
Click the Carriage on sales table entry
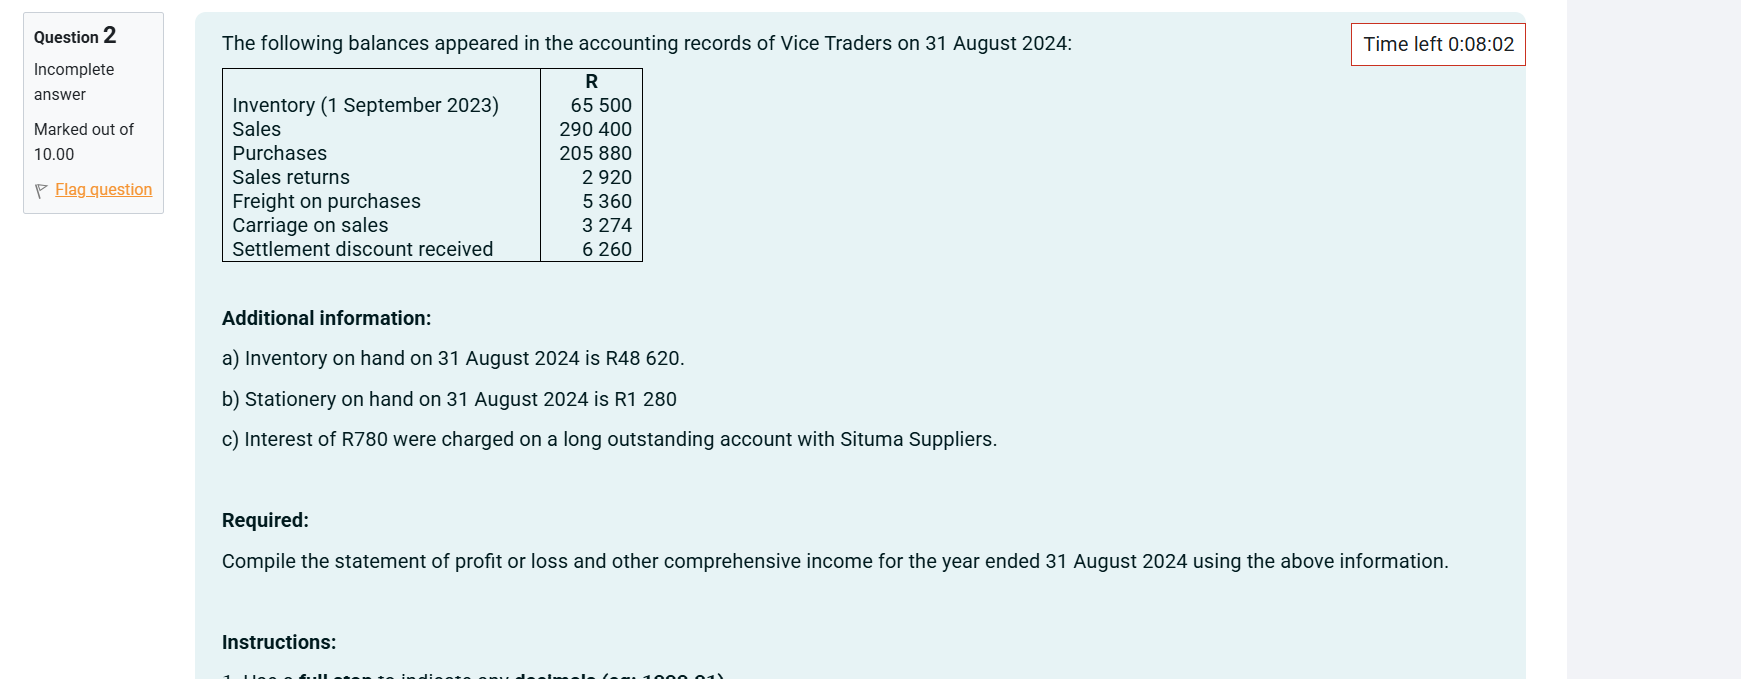(x=310, y=225)
